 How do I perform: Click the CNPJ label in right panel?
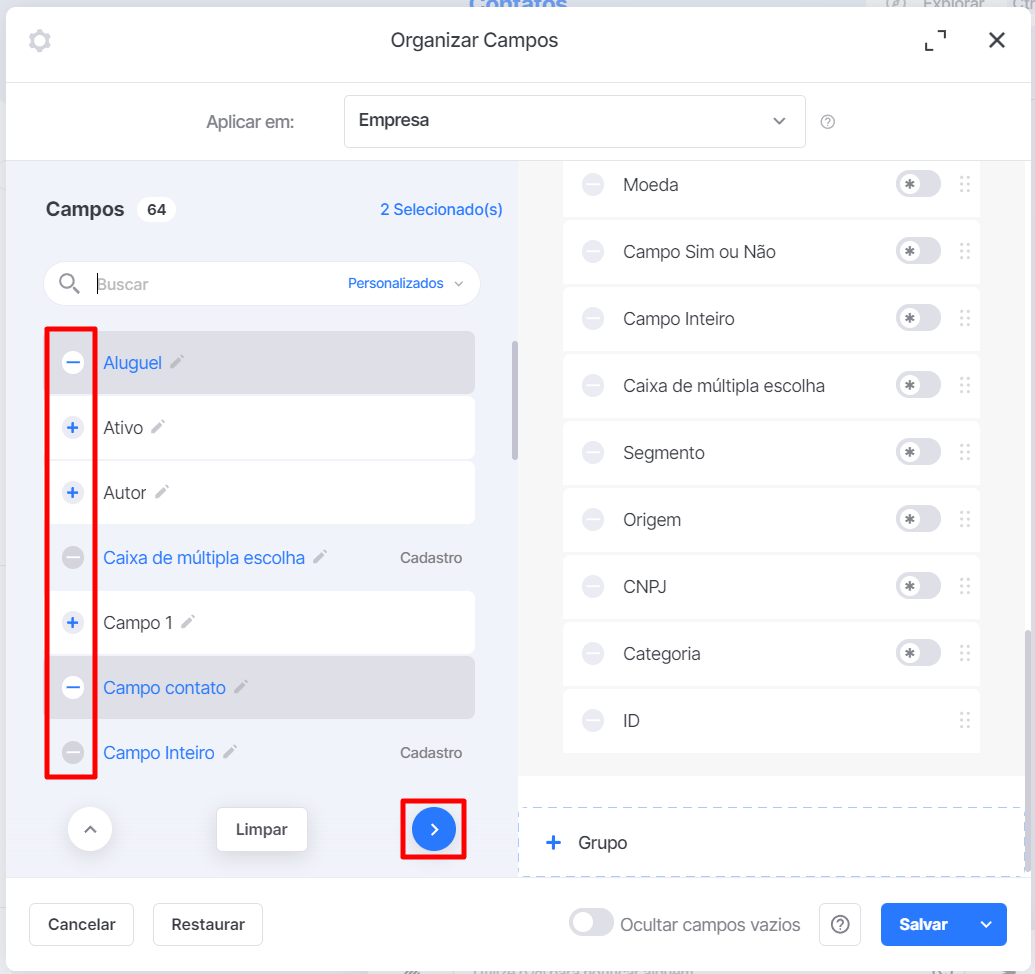pos(645,587)
